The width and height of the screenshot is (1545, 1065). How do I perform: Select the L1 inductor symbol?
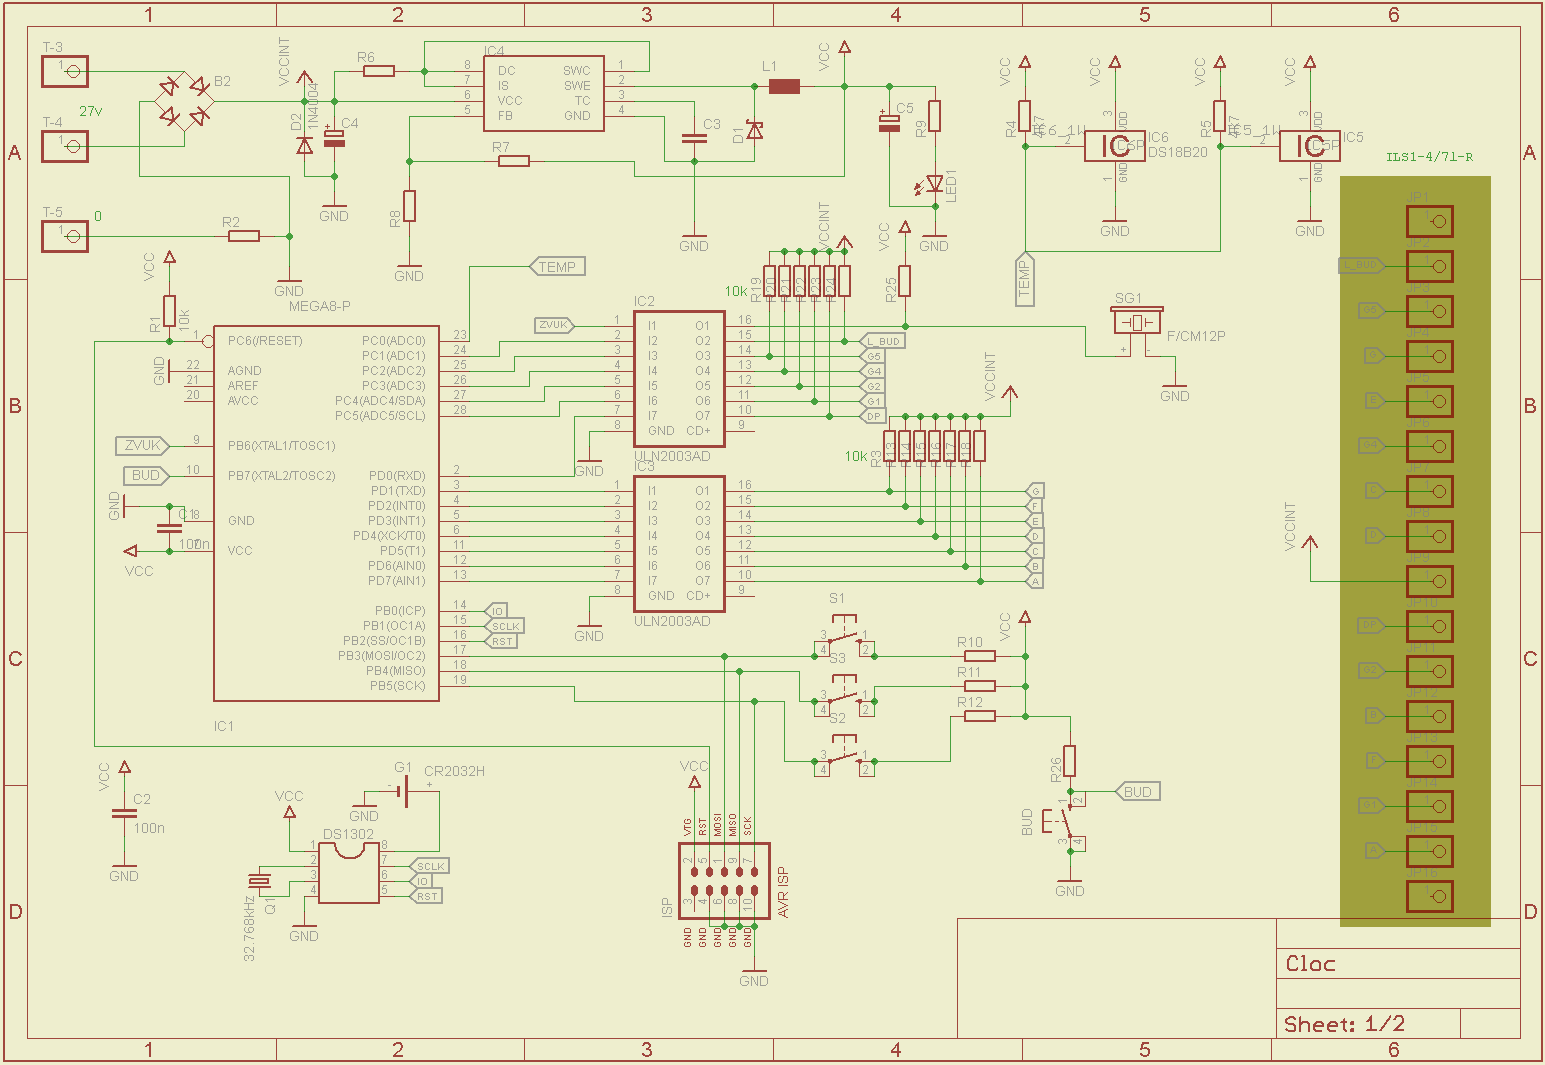pos(784,87)
